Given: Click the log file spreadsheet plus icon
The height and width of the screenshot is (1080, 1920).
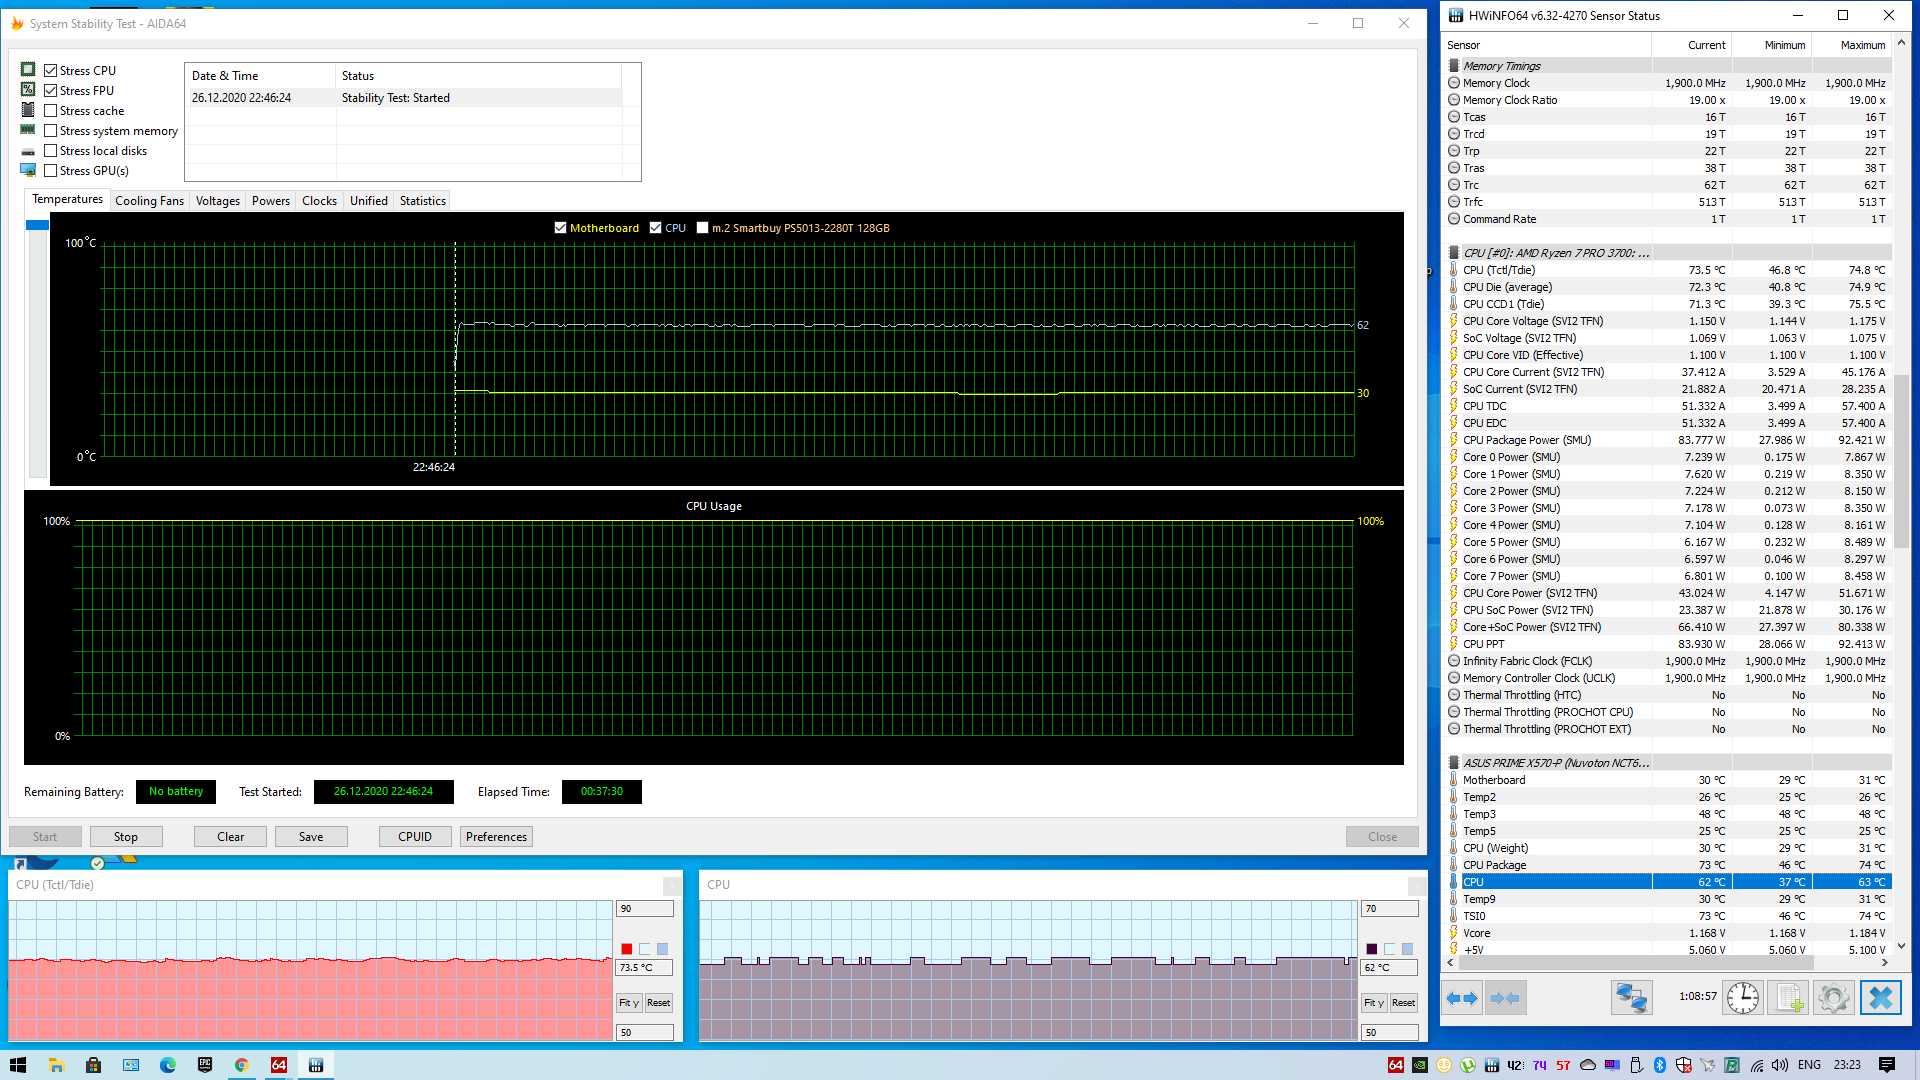Looking at the screenshot, I should 1788,998.
